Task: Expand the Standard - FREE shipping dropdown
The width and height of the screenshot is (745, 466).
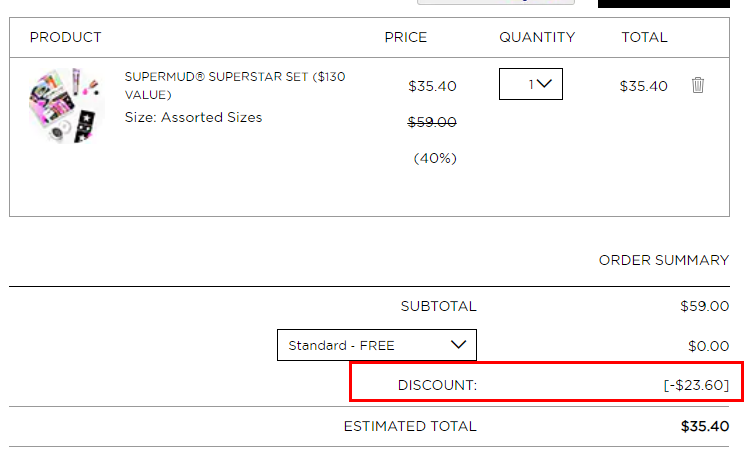Action: [377, 345]
